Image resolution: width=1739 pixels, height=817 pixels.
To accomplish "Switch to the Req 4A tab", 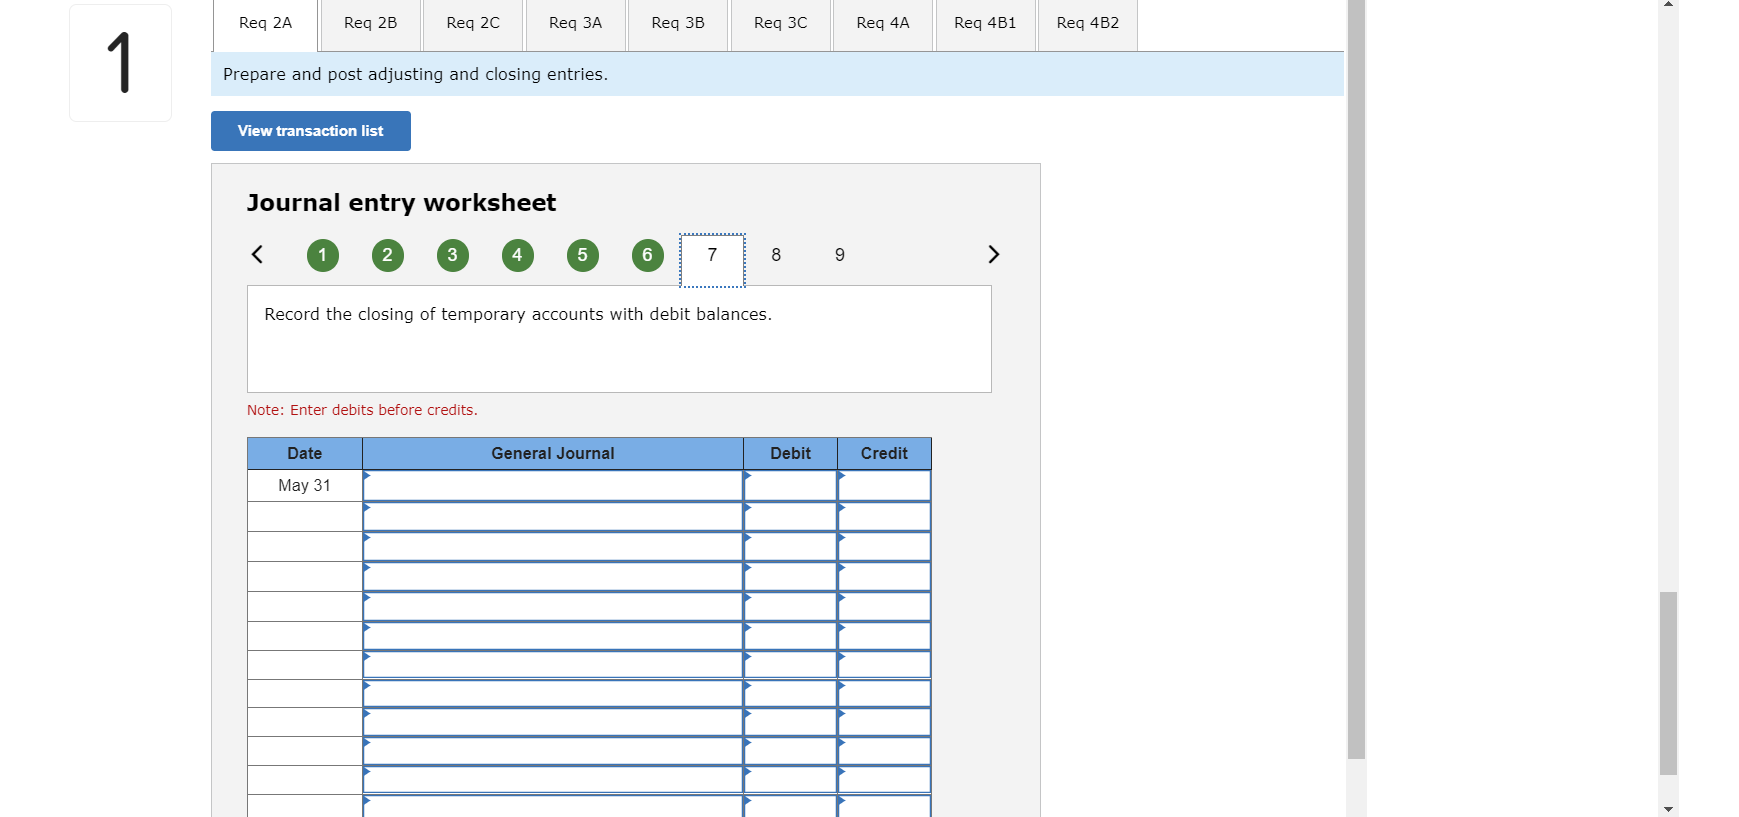I will tap(883, 25).
